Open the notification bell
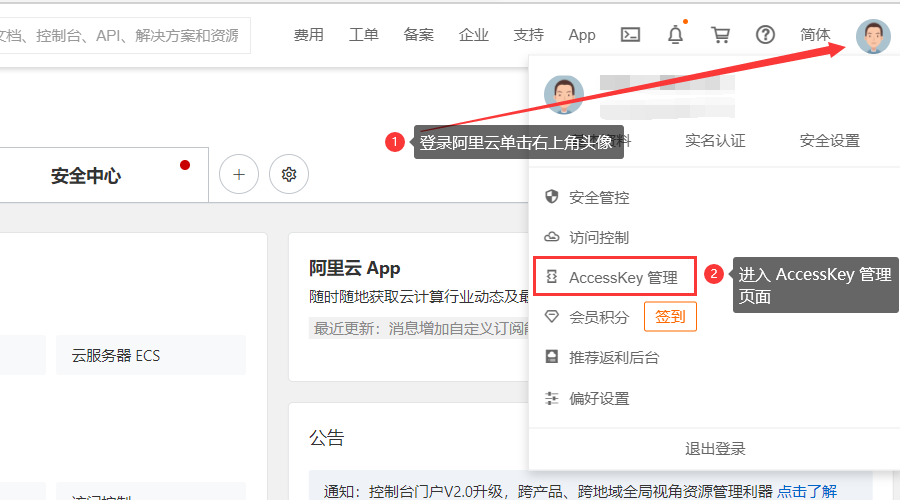This screenshot has height=500, width=900. click(676, 35)
